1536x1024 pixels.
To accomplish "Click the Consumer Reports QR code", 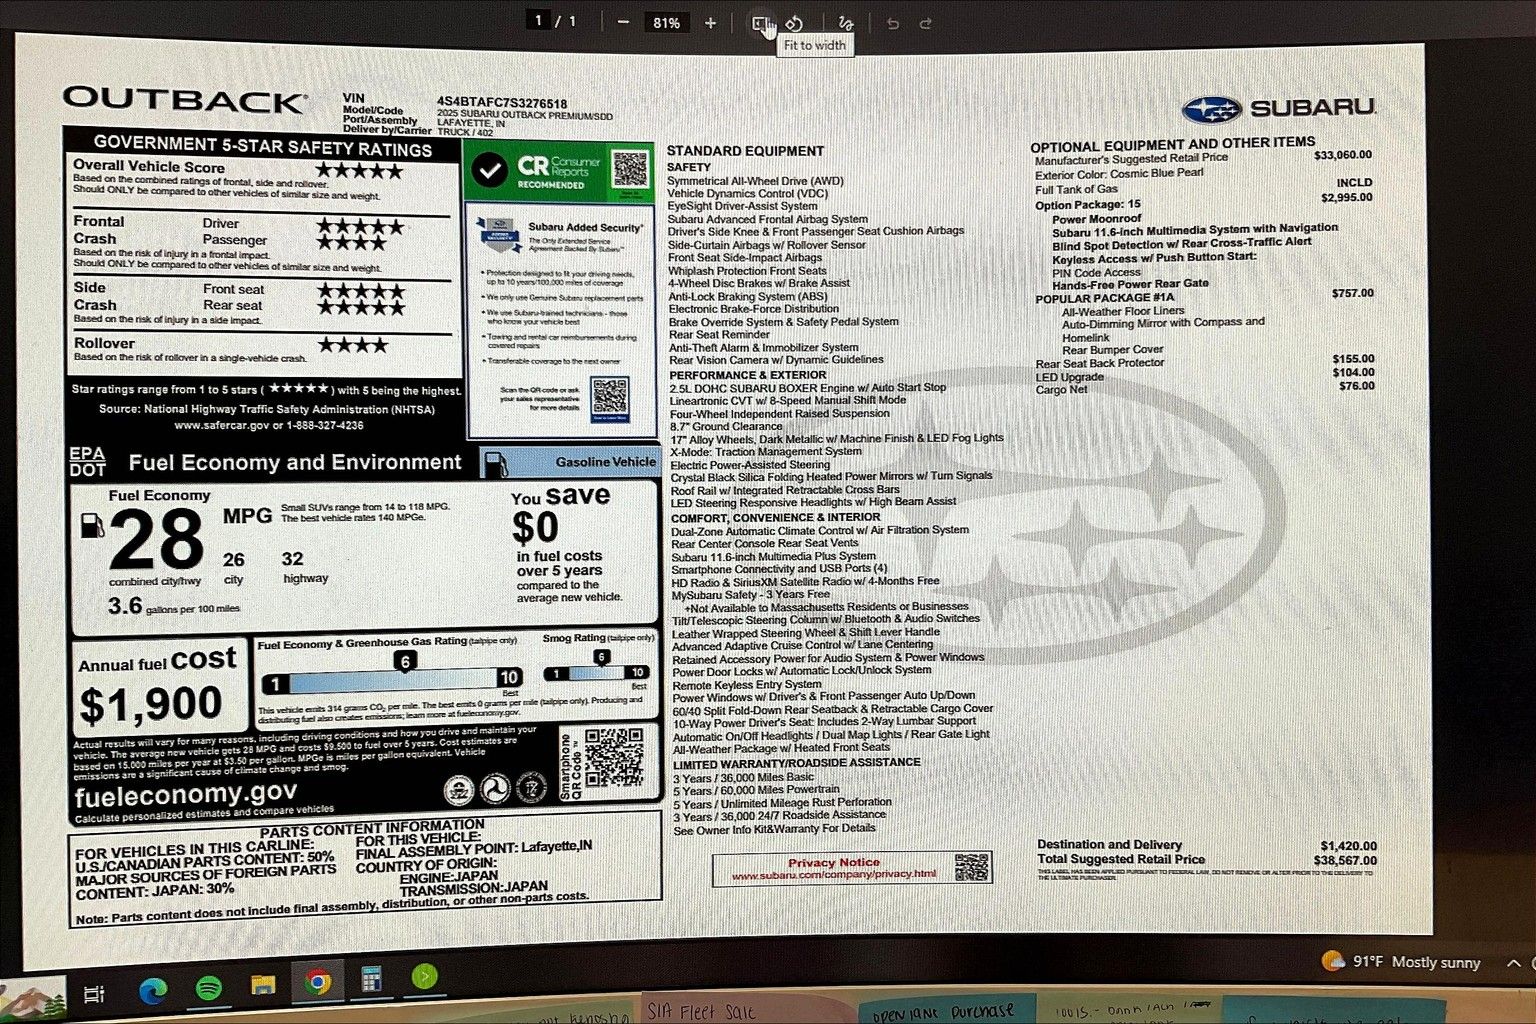I will pos(630,168).
